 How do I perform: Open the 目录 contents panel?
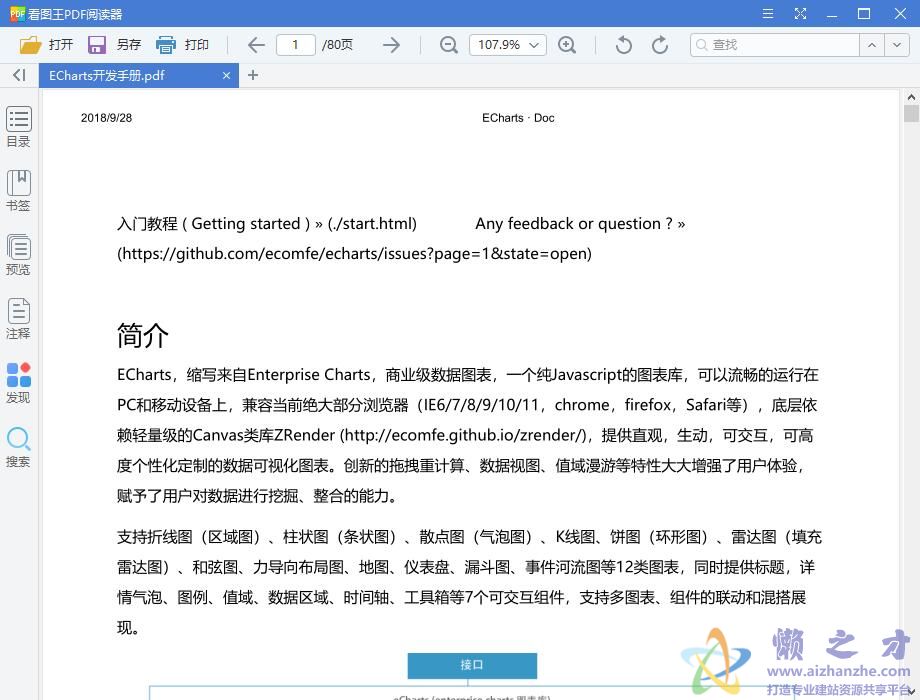(x=19, y=127)
